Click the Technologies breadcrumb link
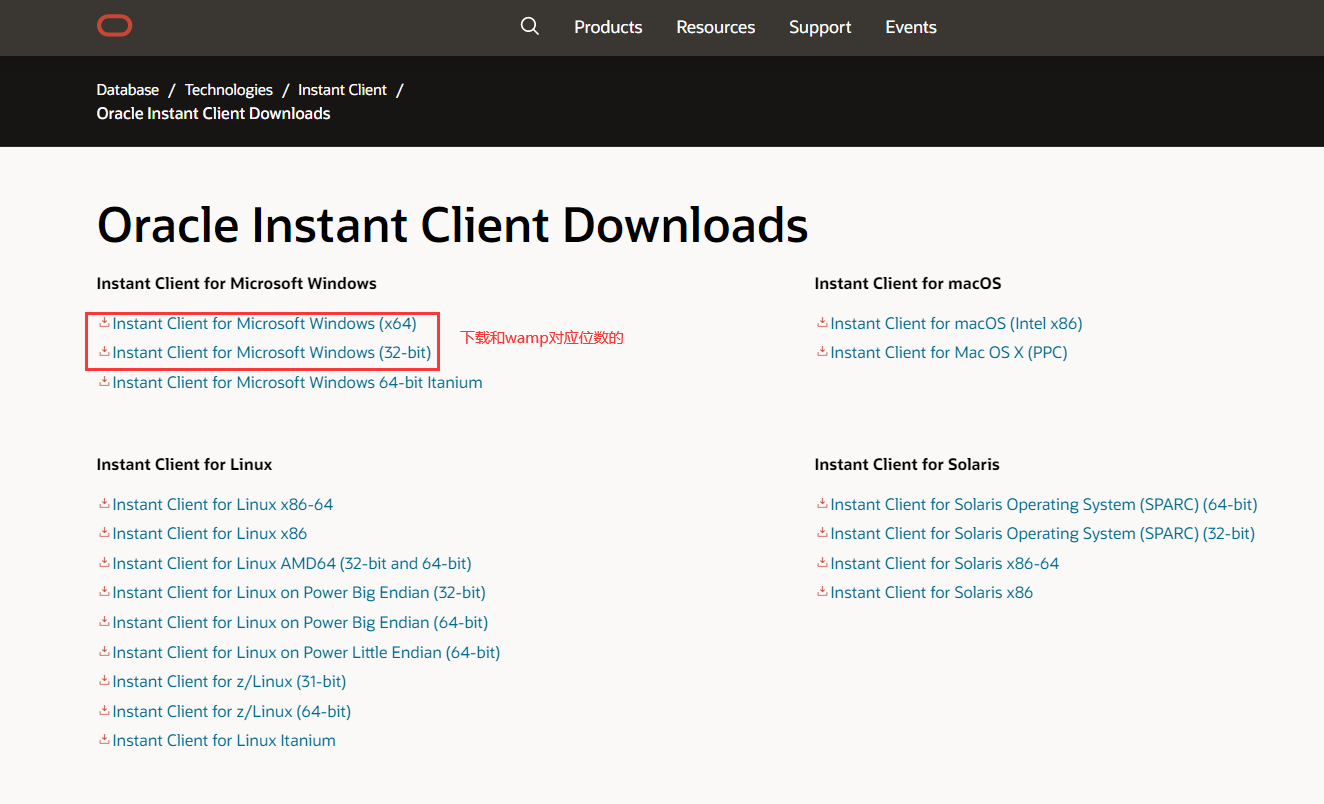1324x804 pixels. point(228,89)
